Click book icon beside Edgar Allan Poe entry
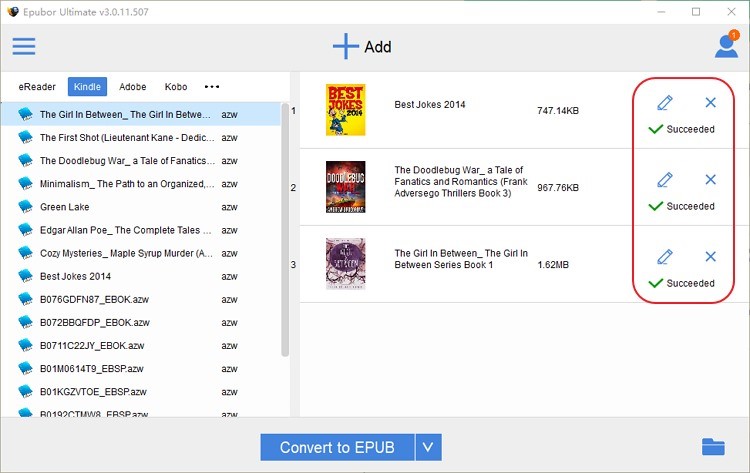Image resolution: width=750 pixels, height=473 pixels. click(25, 230)
